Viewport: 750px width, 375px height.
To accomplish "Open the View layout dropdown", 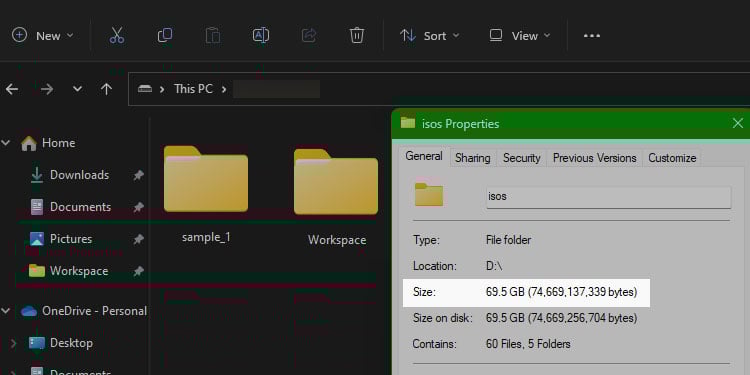I will click(x=520, y=36).
